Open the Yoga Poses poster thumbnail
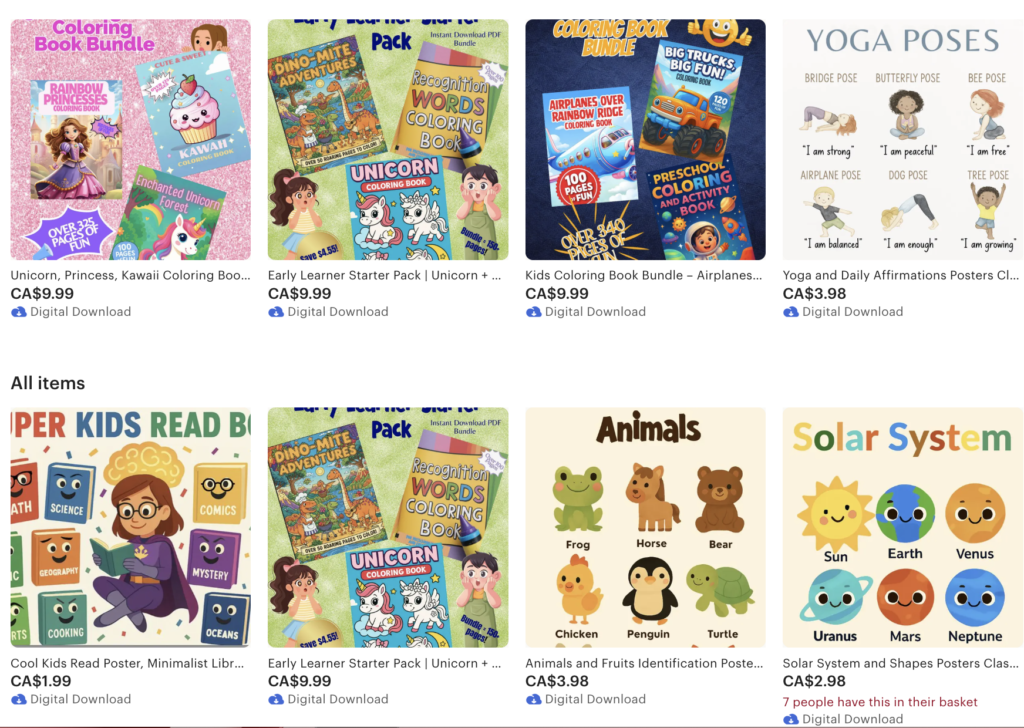Image resolution: width=1024 pixels, height=728 pixels. coord(903,140)
